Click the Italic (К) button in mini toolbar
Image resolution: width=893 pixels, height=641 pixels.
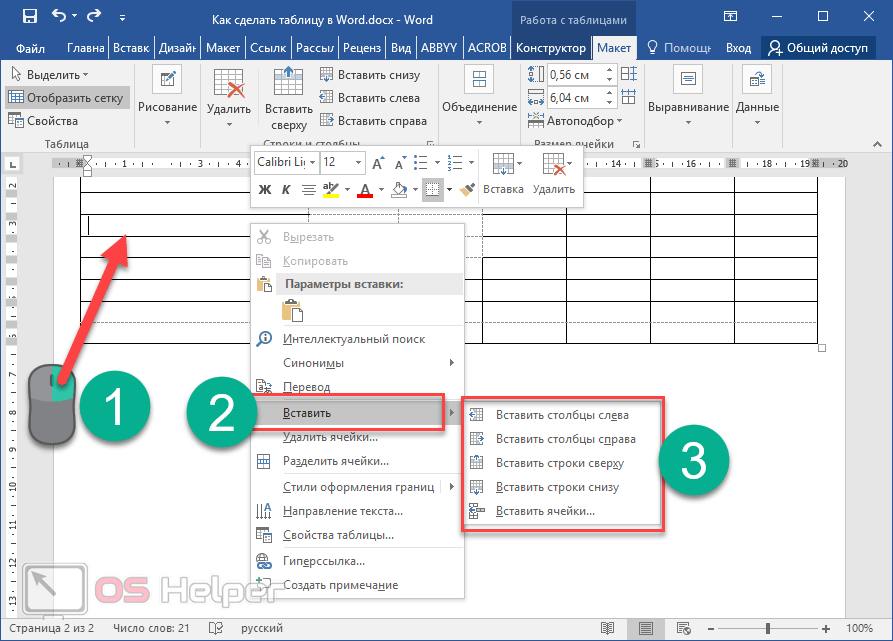pos(286,189)
